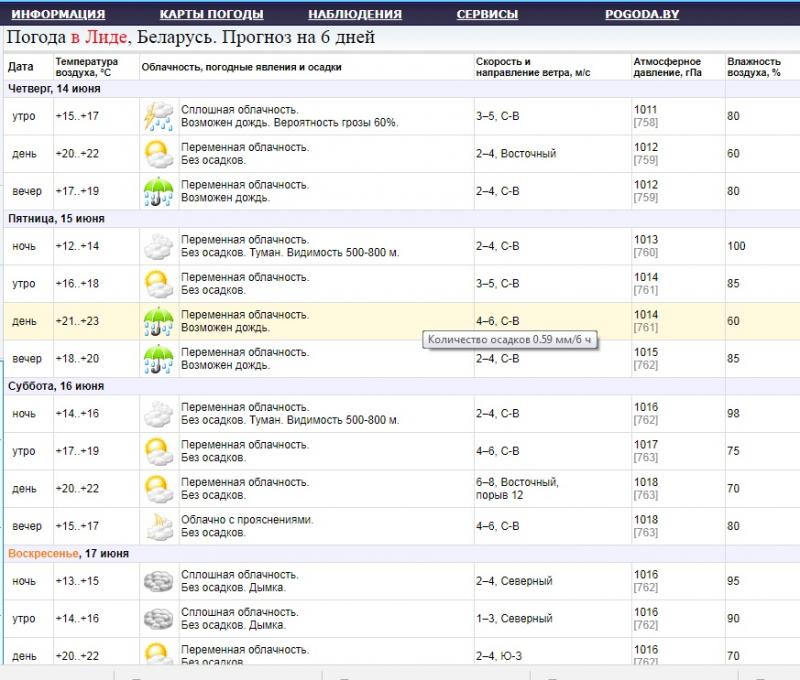Click the orange Воскресенье day heading
The height and width of the screenshot is (680, 800).
click(45, 553)
